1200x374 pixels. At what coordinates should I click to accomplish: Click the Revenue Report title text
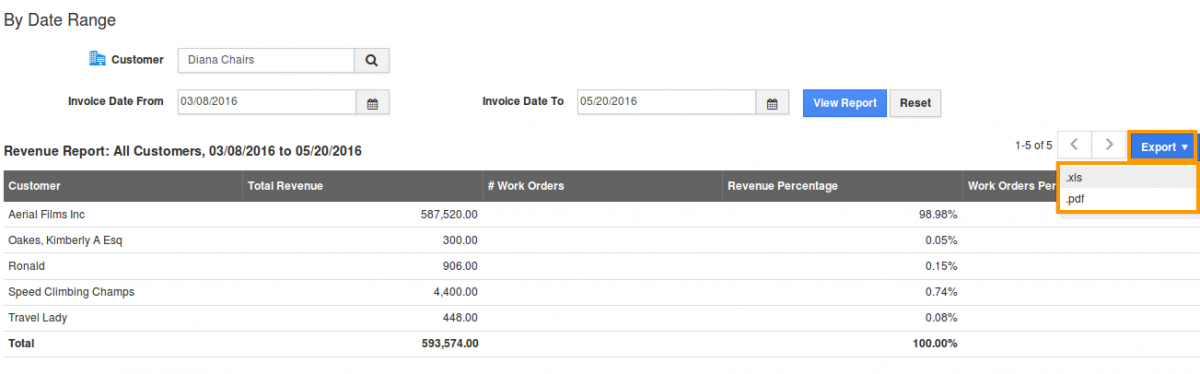point(183,152)
